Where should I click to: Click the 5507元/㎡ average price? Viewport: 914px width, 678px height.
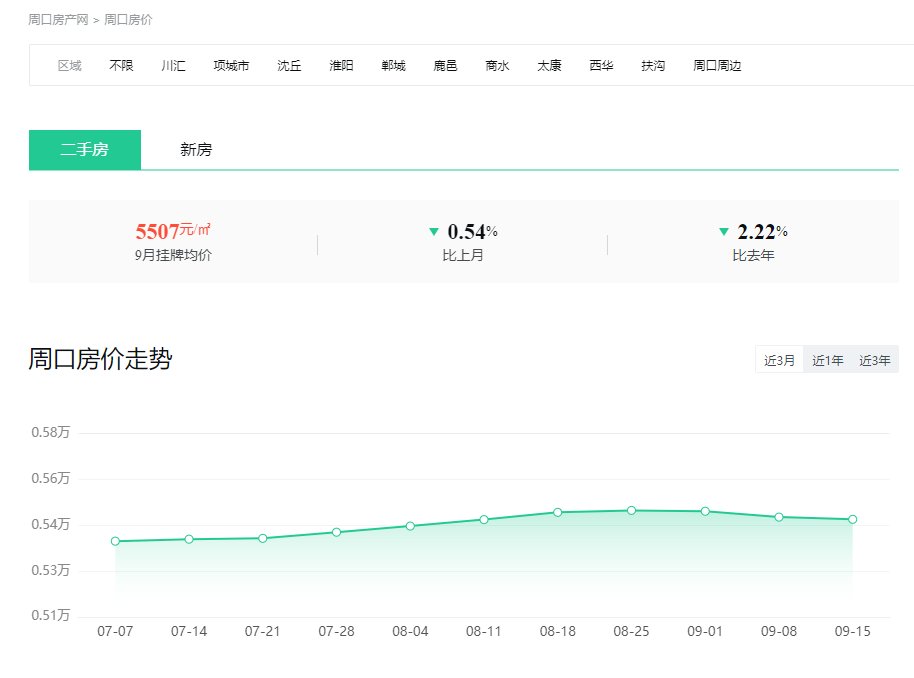[173, 231]
